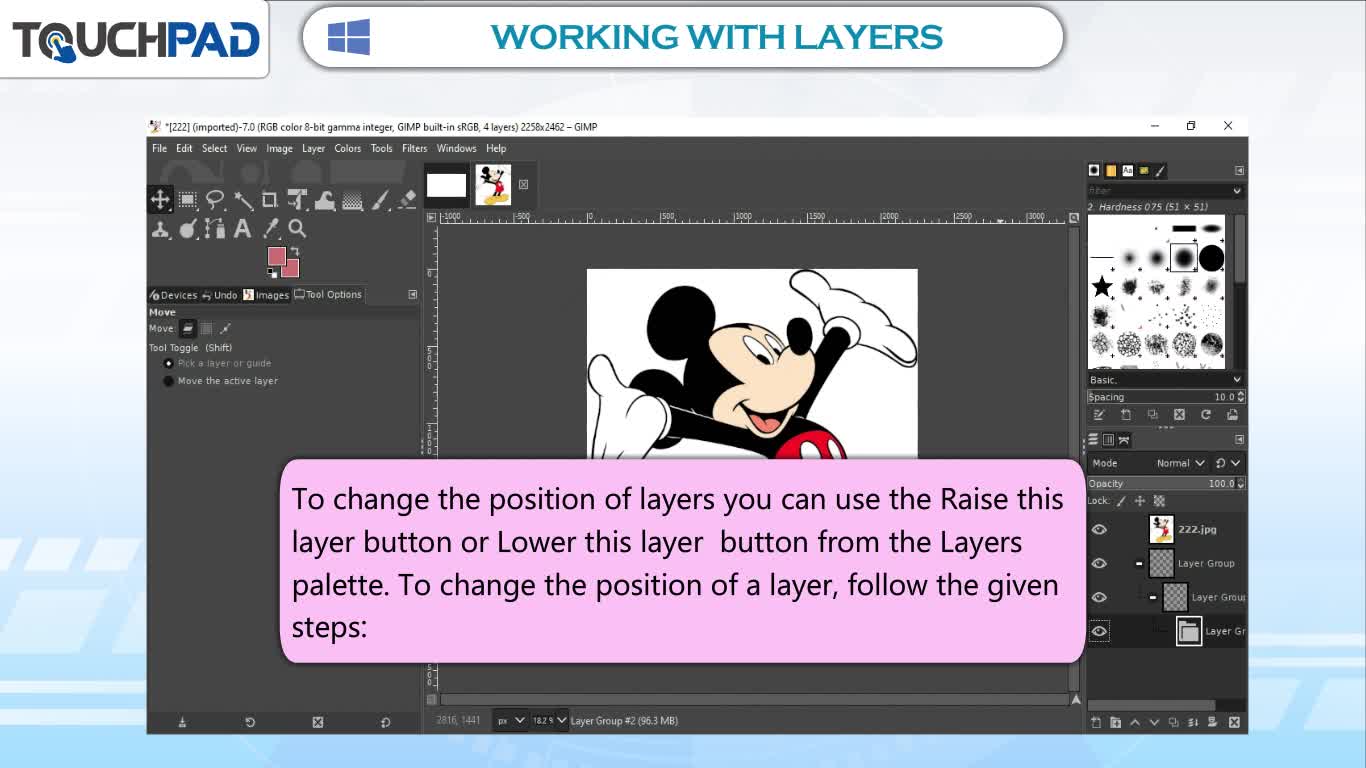Switch to the Undo tab
Screen dimensions: 1366x768
(220, 295)
